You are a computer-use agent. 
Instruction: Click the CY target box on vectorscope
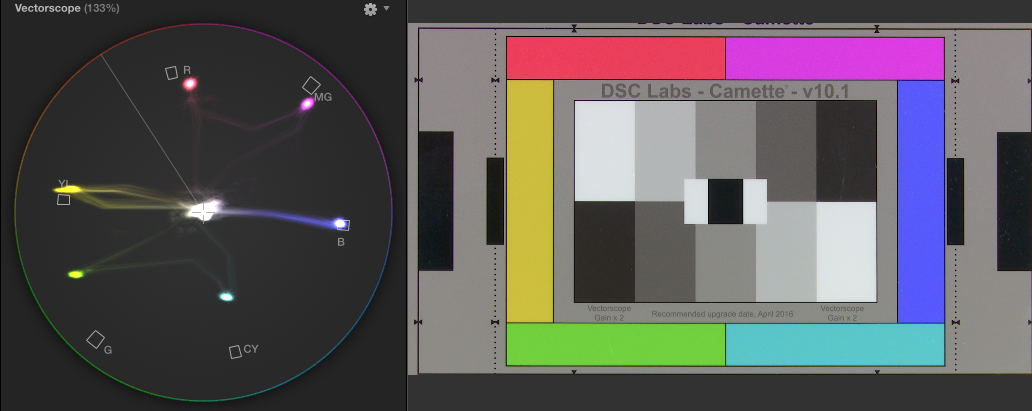235,351
